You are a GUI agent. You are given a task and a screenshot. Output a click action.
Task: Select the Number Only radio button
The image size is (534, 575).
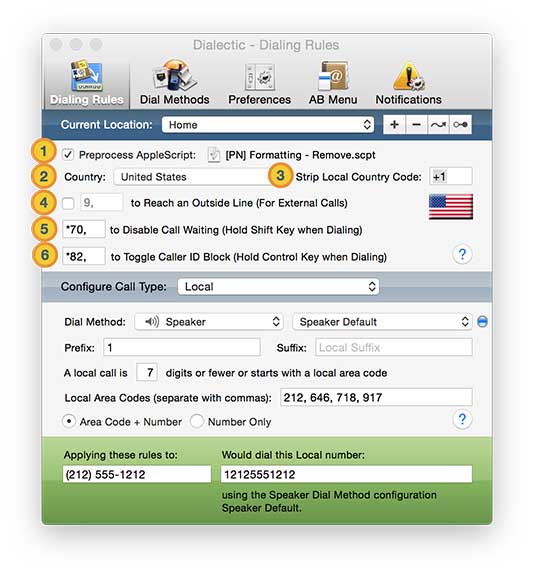coord(197,421)
